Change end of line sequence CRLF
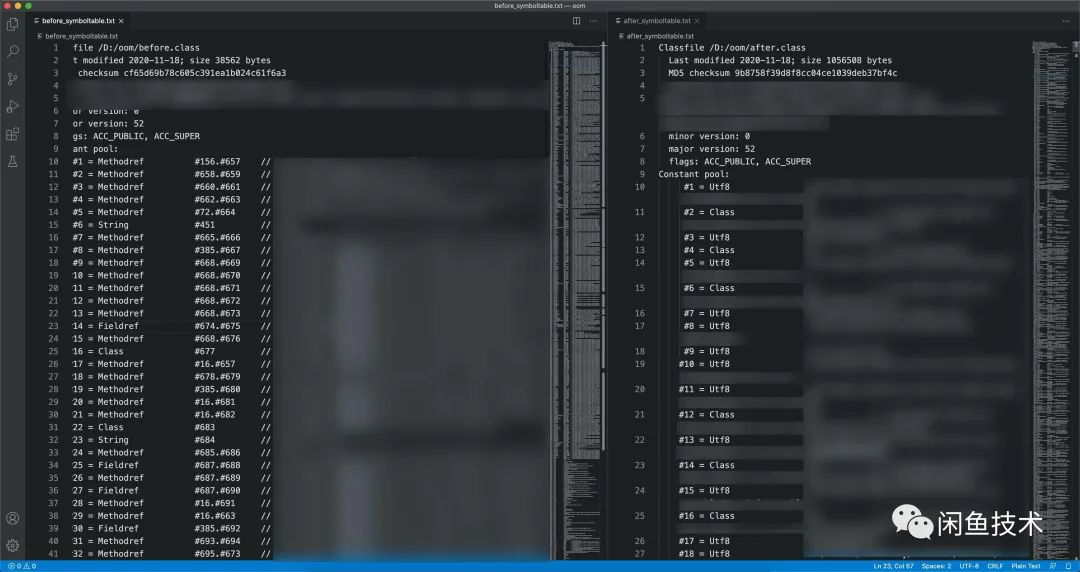This screenshot has height=572, width=1080. point(995,566)
